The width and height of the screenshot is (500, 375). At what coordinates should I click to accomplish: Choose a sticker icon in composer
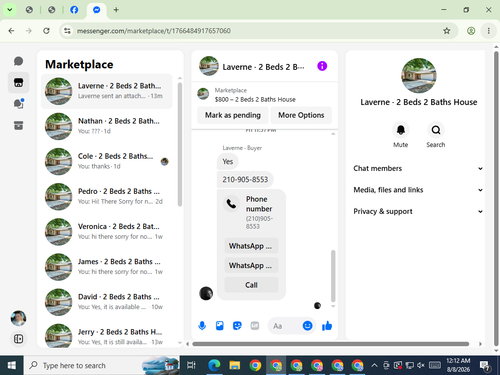(x=237, y=326)
